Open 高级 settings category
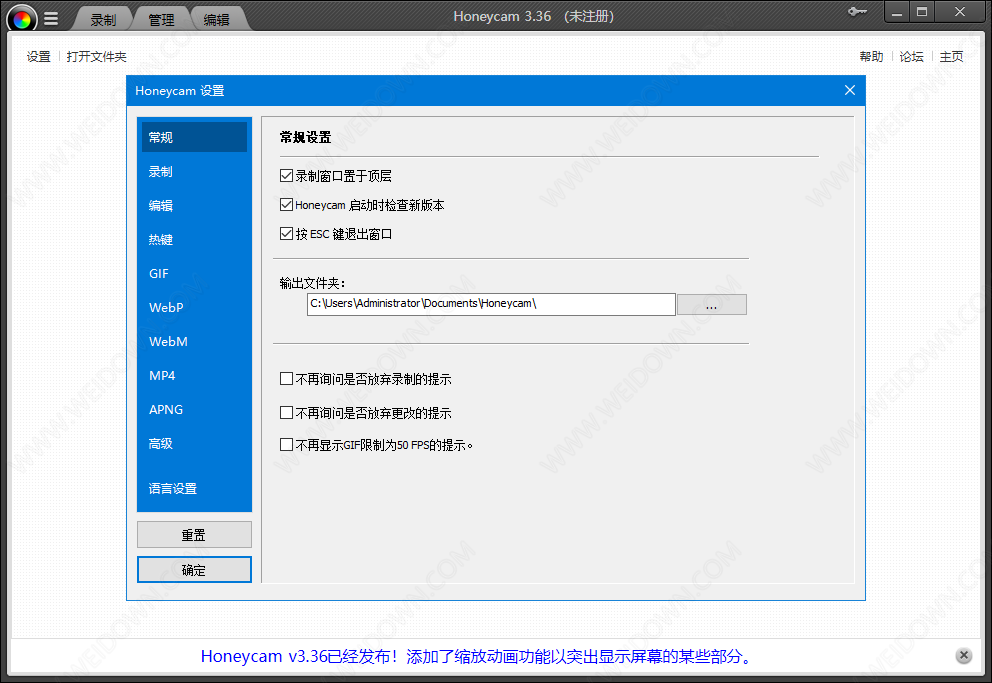Screen dimensions: 992x683 click(x=194, y=444)
